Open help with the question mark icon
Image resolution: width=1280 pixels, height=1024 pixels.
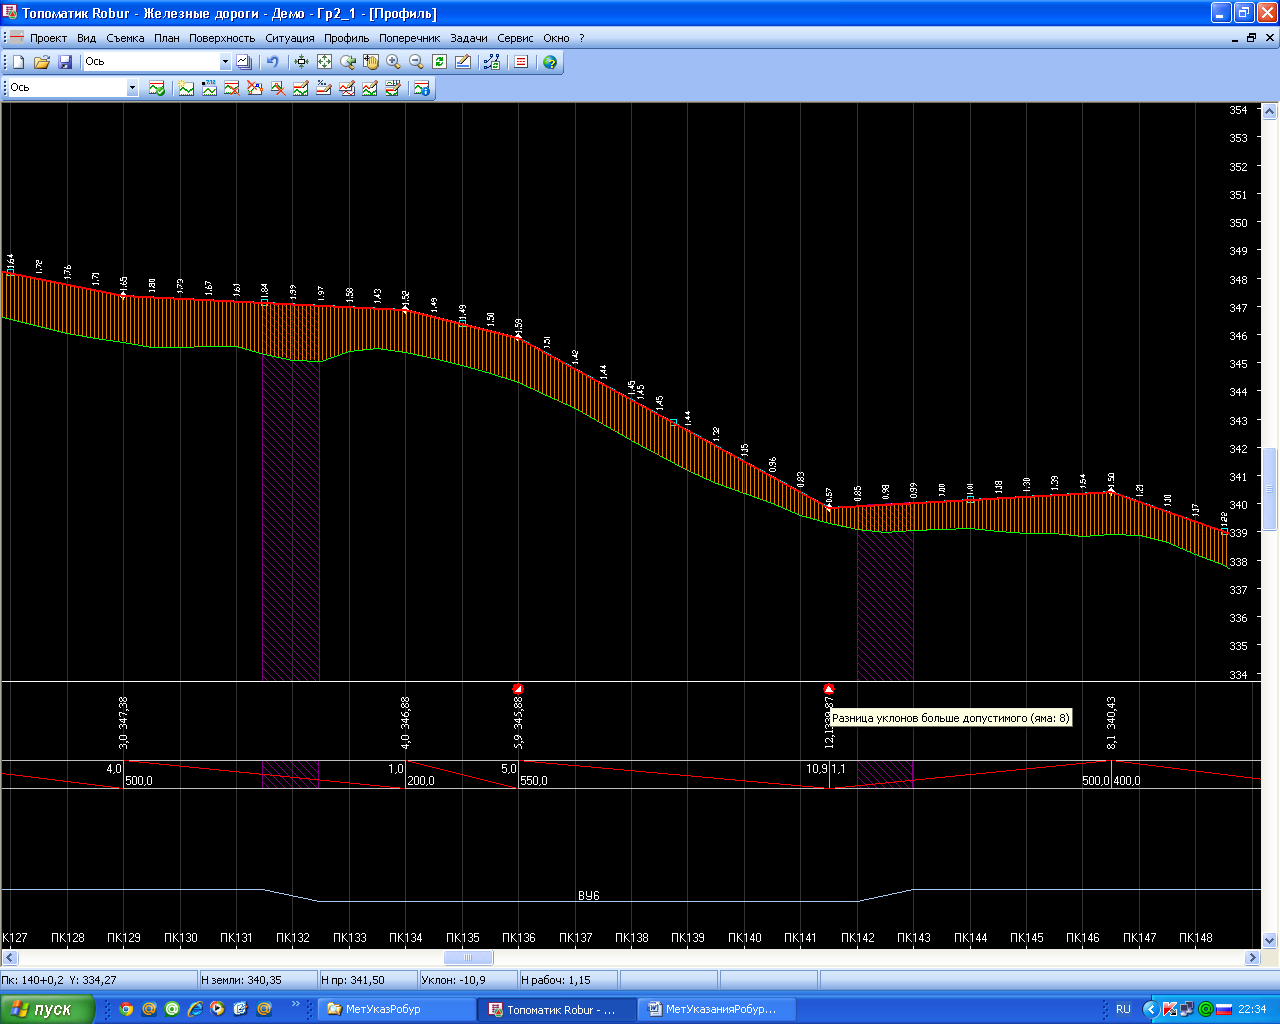[550, 62]
